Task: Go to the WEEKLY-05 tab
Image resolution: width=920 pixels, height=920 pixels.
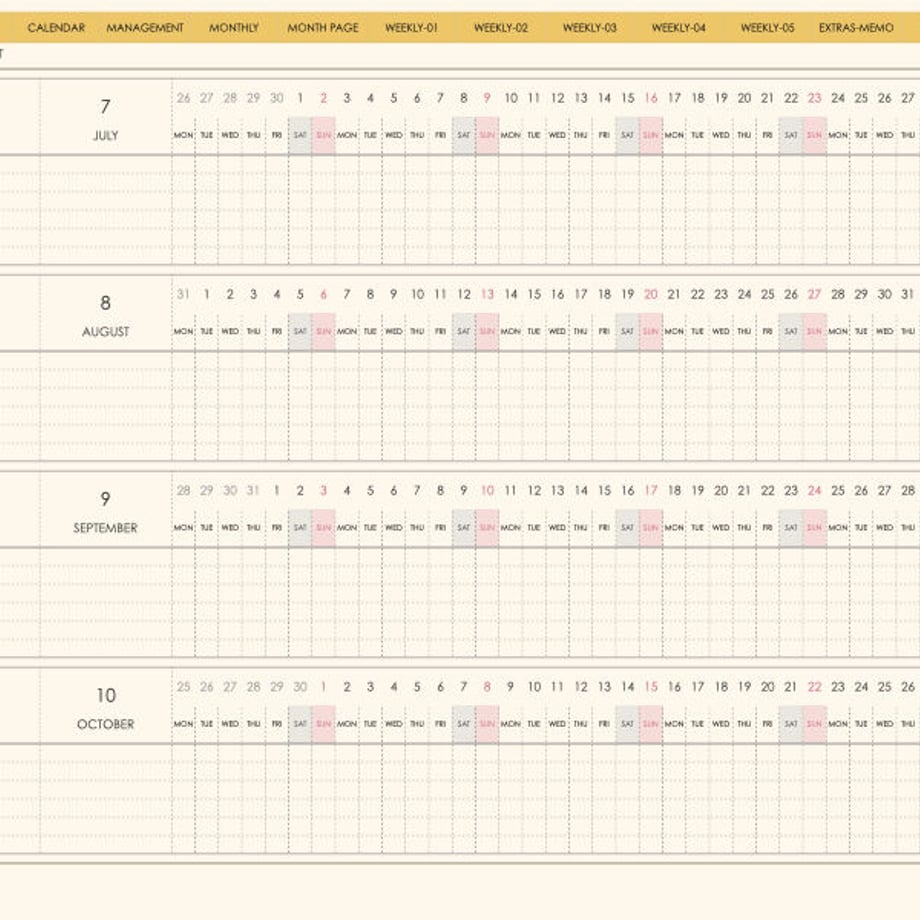Action: [767, 28]
